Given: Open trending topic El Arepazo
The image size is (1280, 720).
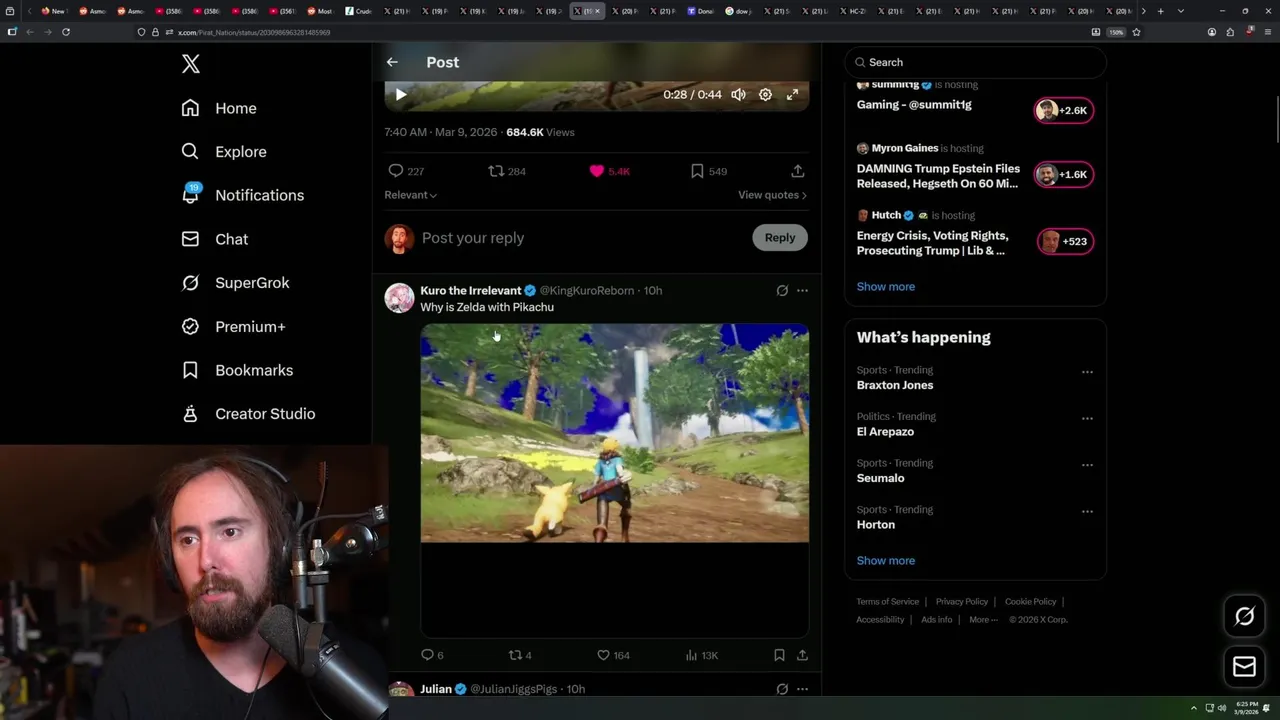Looking at the screenshot, I should tap(885, 432).
